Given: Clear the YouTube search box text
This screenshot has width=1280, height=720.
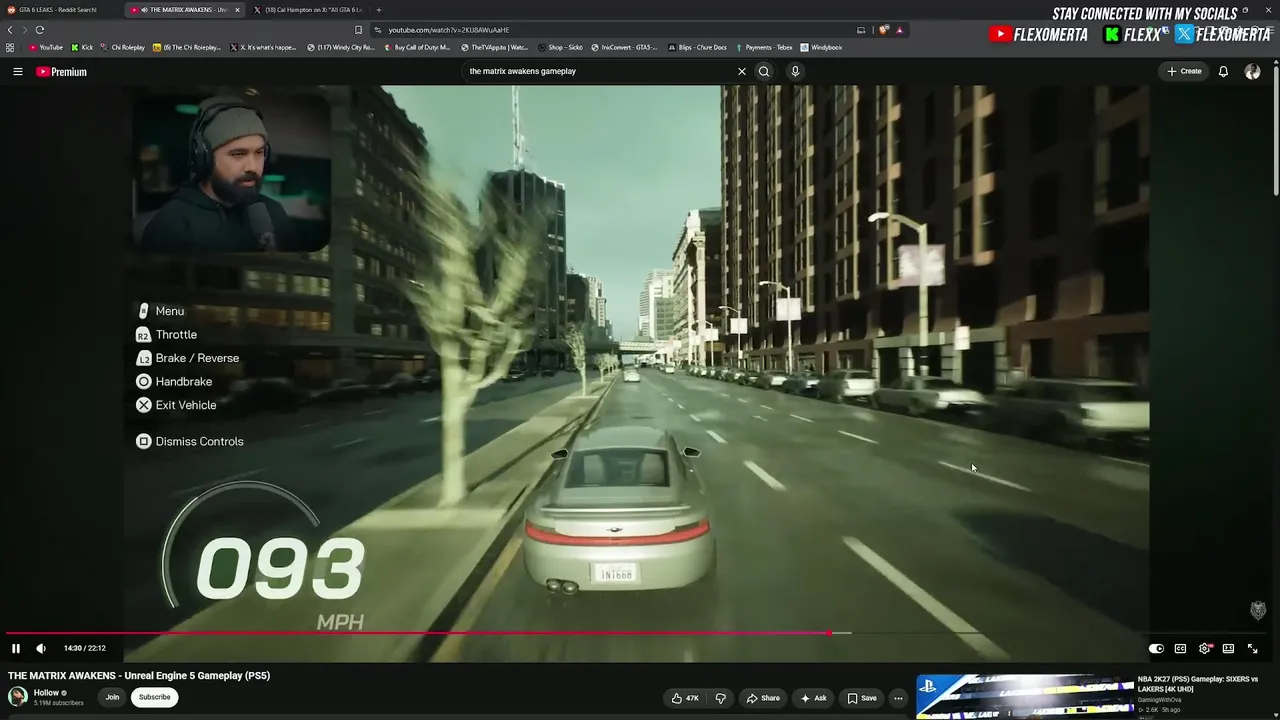Looking at the screenshot, I should click(x=742, y=71).
